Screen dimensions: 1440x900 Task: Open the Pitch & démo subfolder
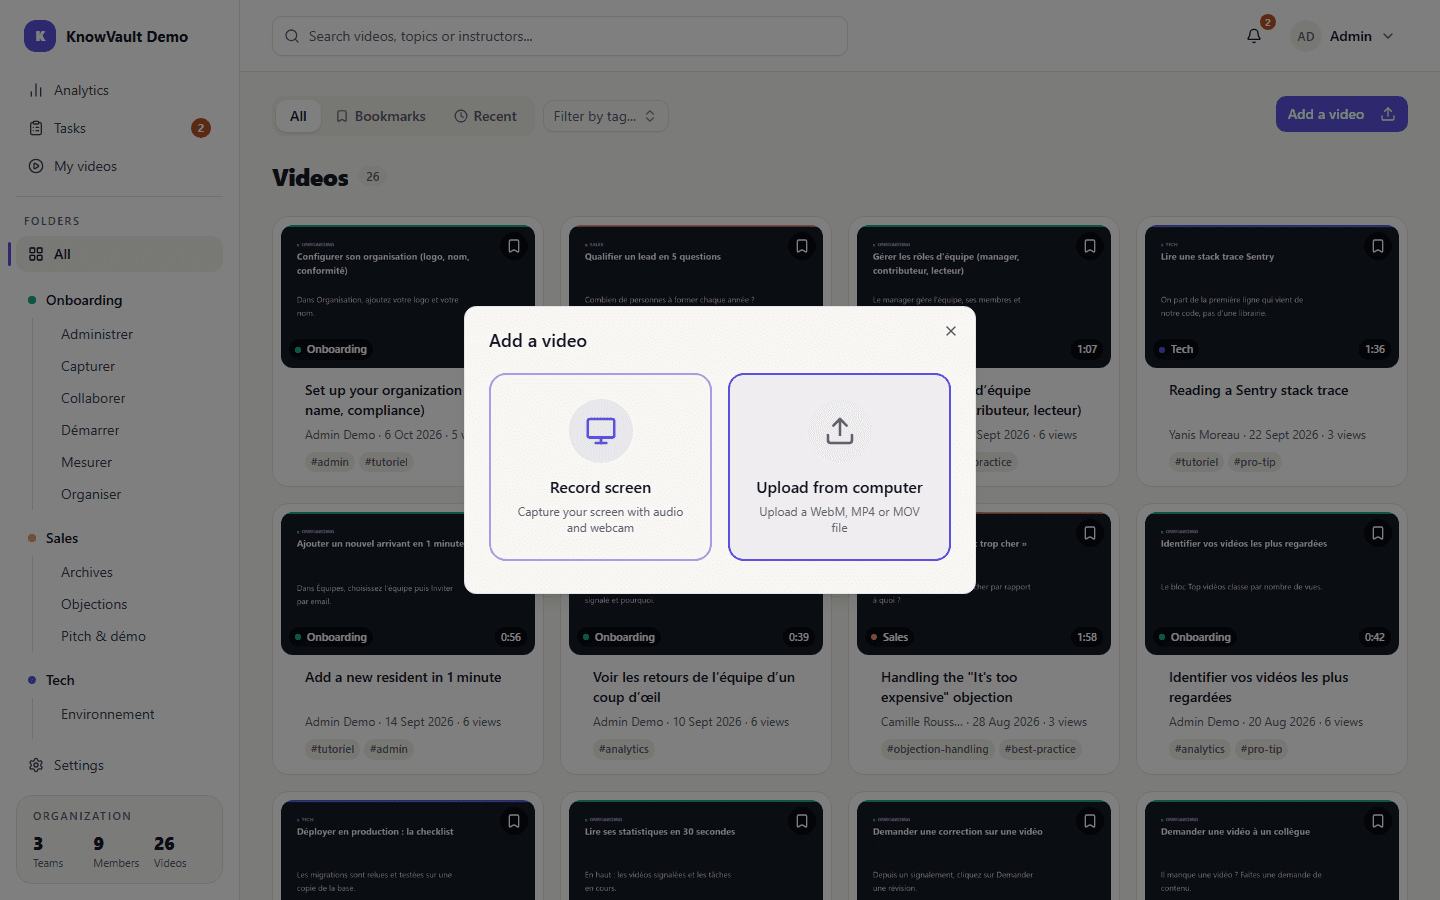[x=103, y=636]
